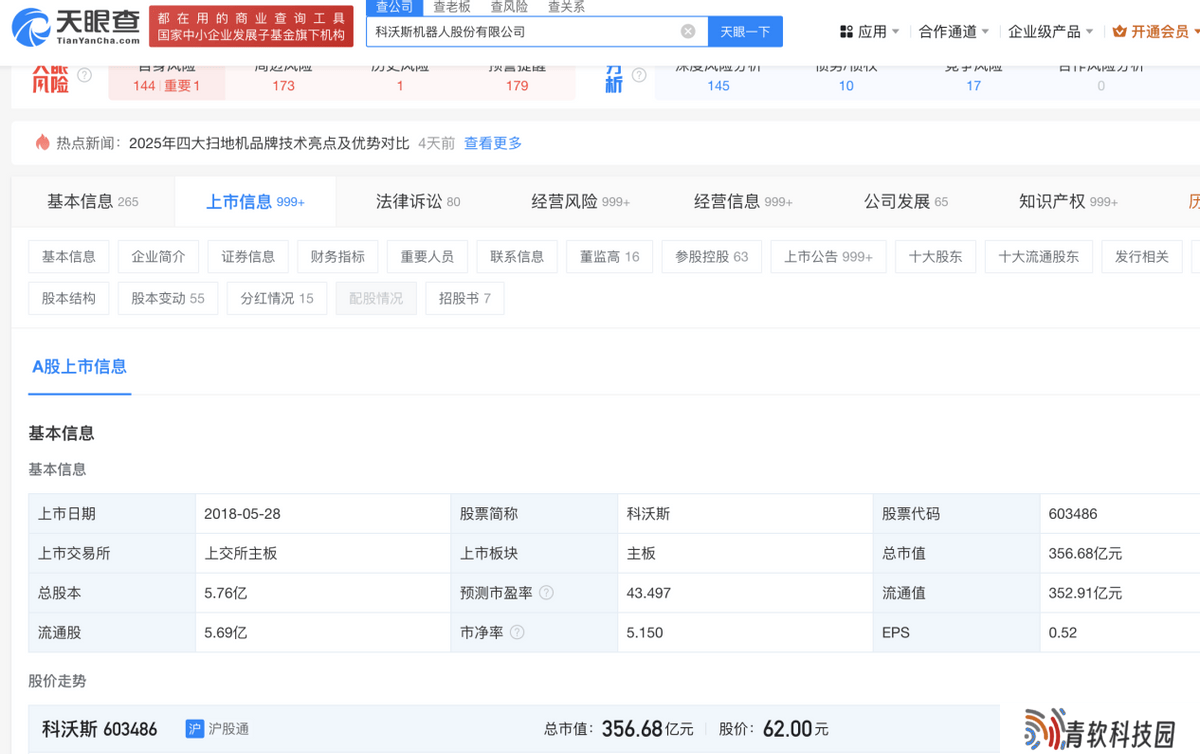The image size is (1200, 754).
Task: Open the TianYanCha logo homepage
Action: tap(76, 27)
